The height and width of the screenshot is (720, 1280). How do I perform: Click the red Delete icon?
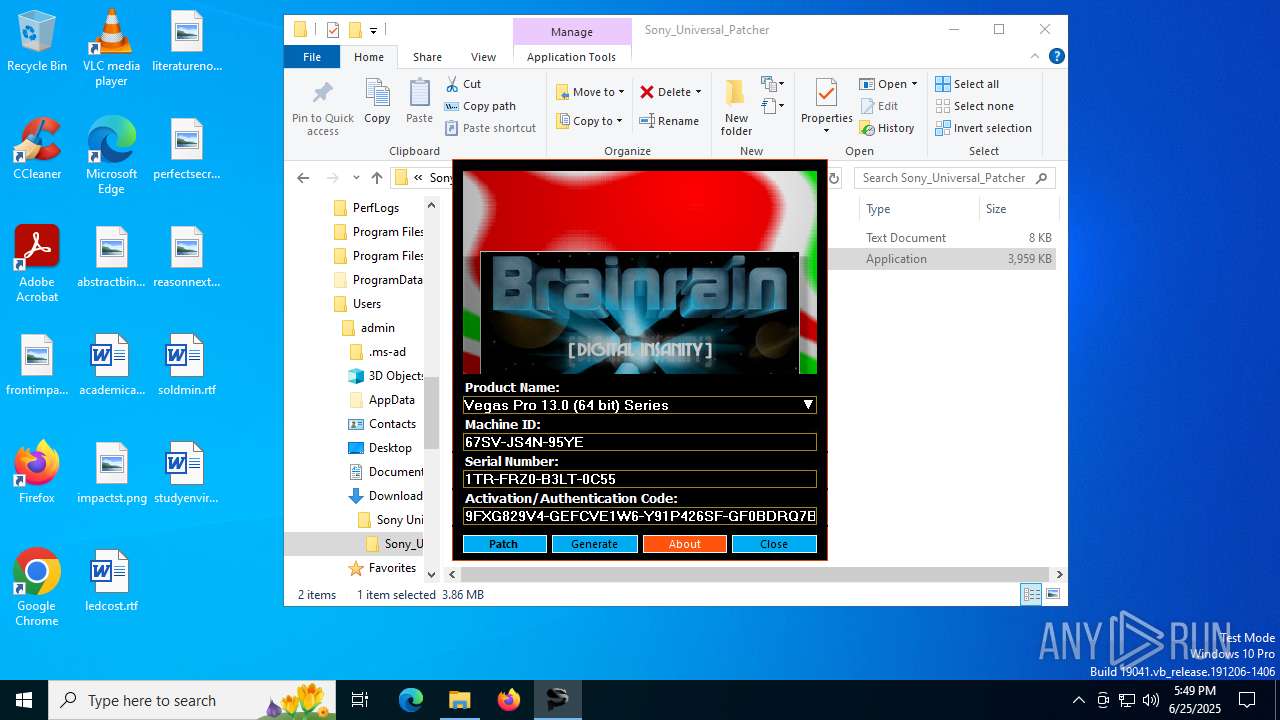[647, 92]
